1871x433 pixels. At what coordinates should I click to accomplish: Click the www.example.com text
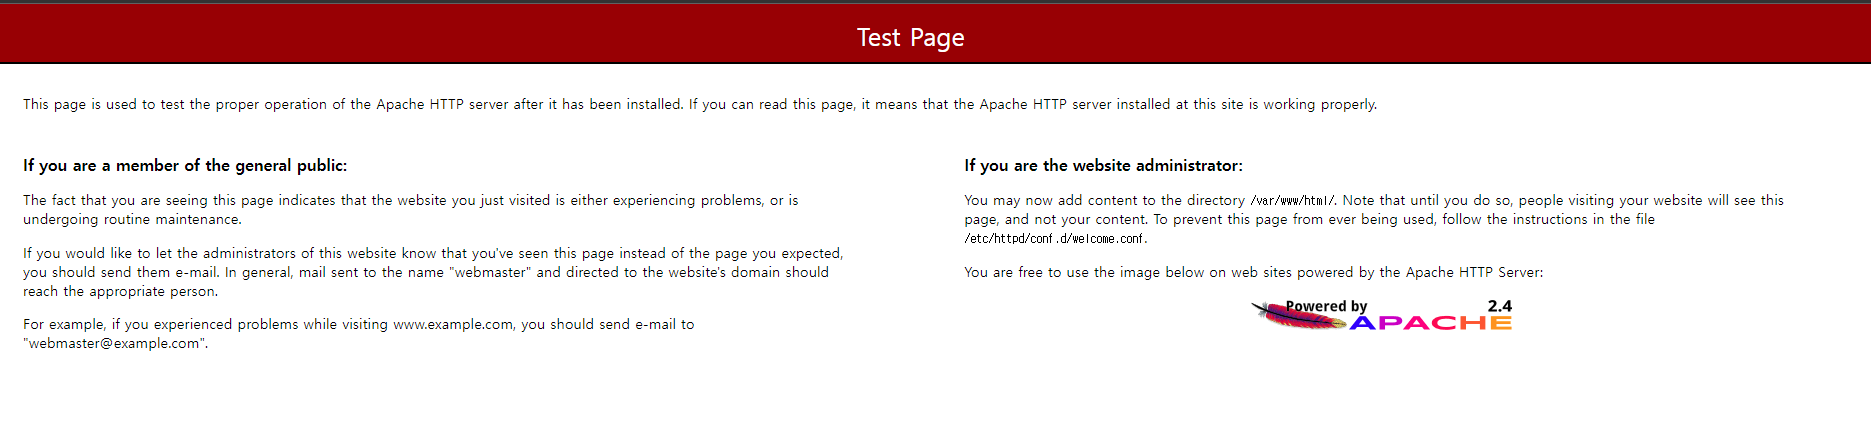pos(453,324)
